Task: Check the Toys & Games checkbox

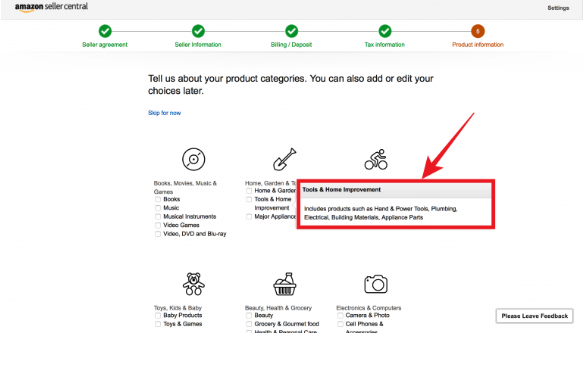Action: click(158, 324)
